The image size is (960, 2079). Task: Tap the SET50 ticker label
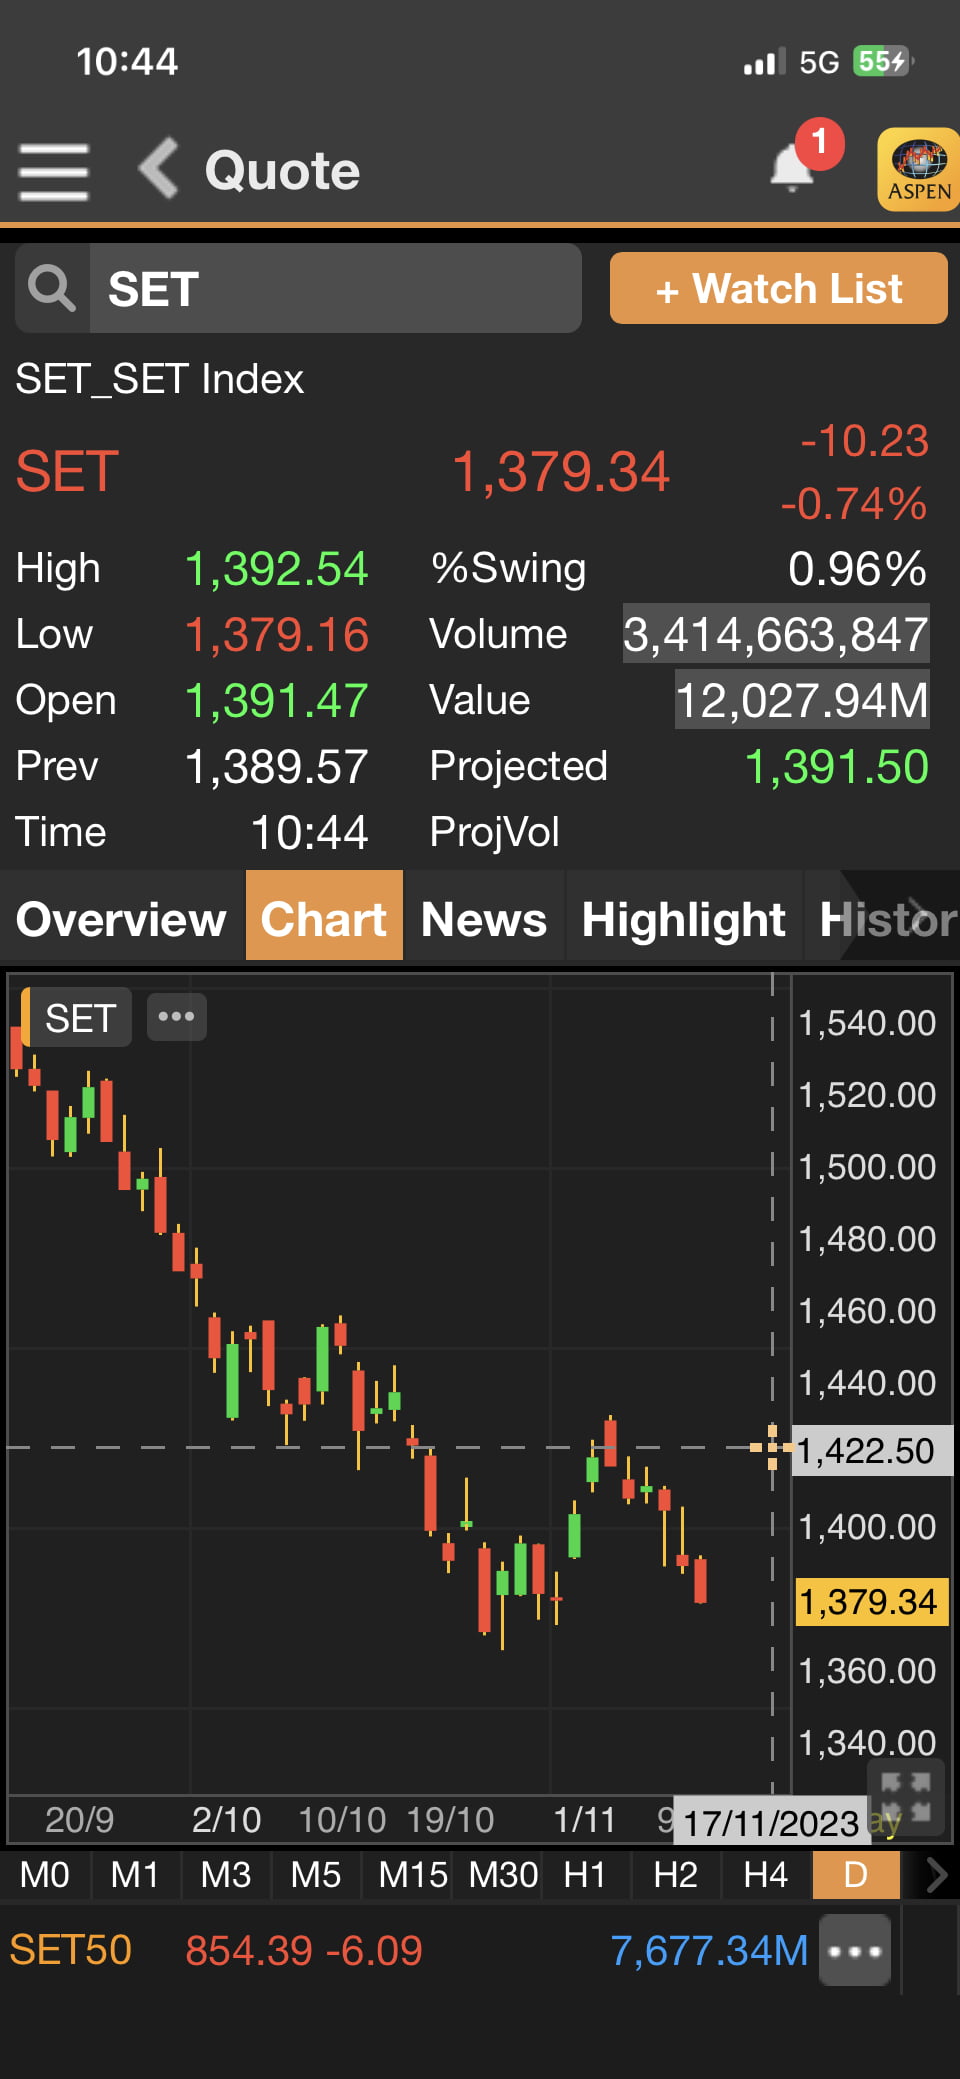pyautogui.click(x=70, y=1950)
